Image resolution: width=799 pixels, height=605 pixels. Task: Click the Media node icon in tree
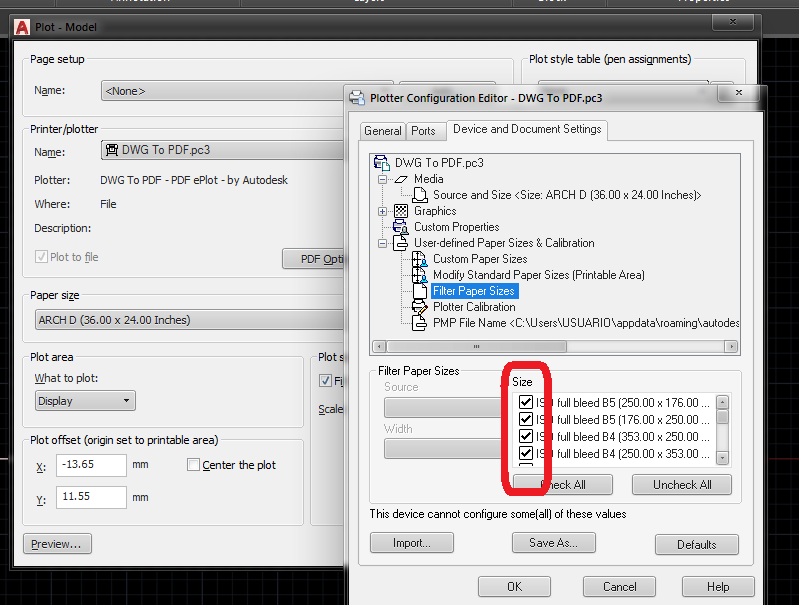click(x=402, y=179)
